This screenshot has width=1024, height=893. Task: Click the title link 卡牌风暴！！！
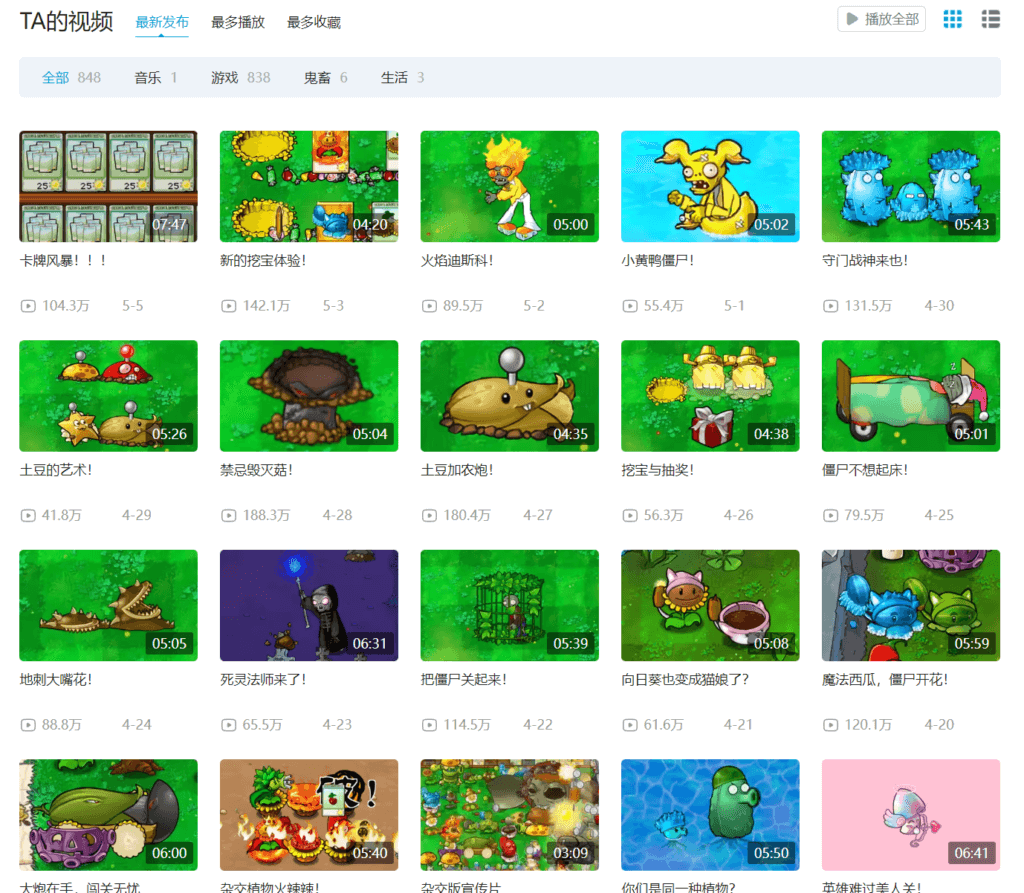[63, 261]
